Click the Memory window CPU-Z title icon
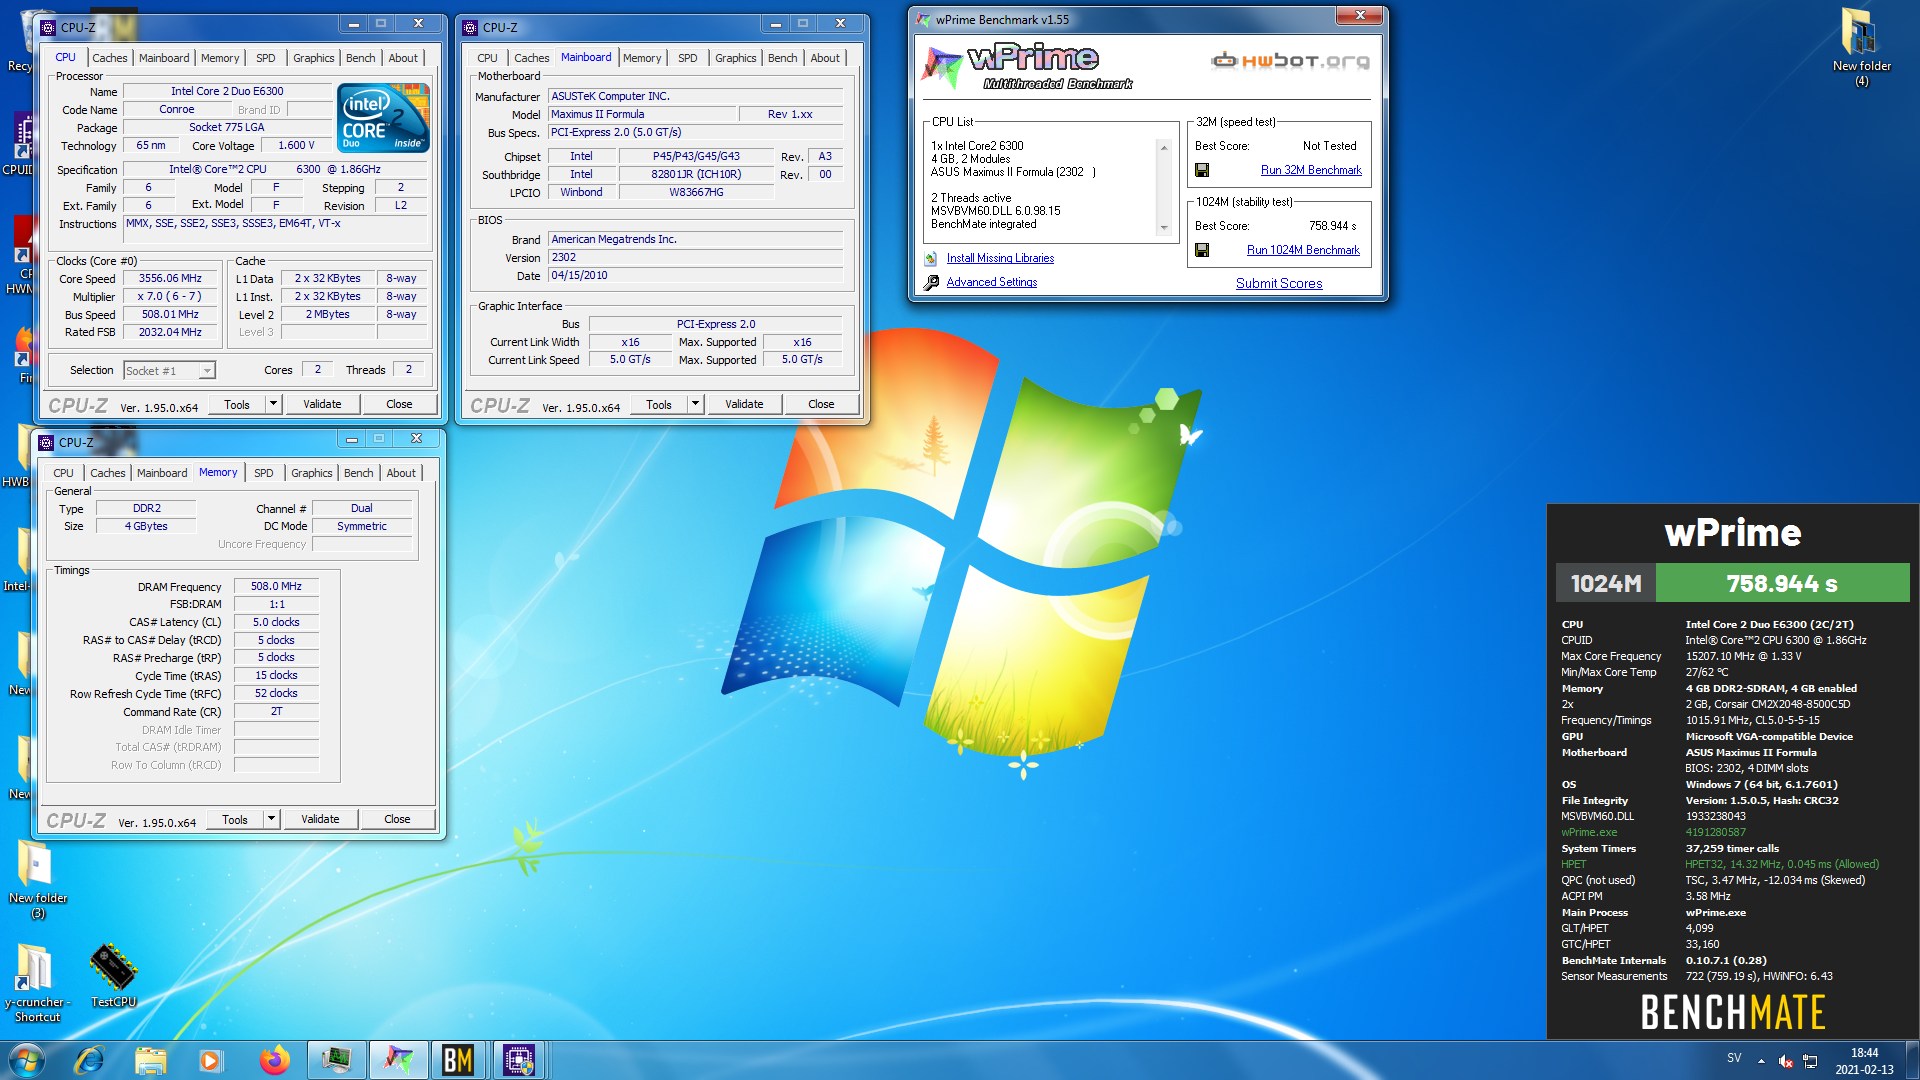This screenshot has width=1920, height=1080. (x=46, y=442)
